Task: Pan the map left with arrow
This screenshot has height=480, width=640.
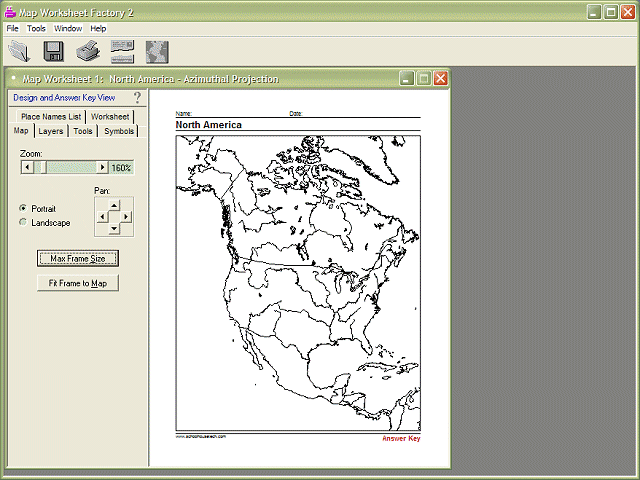Action: click(102, 217)
